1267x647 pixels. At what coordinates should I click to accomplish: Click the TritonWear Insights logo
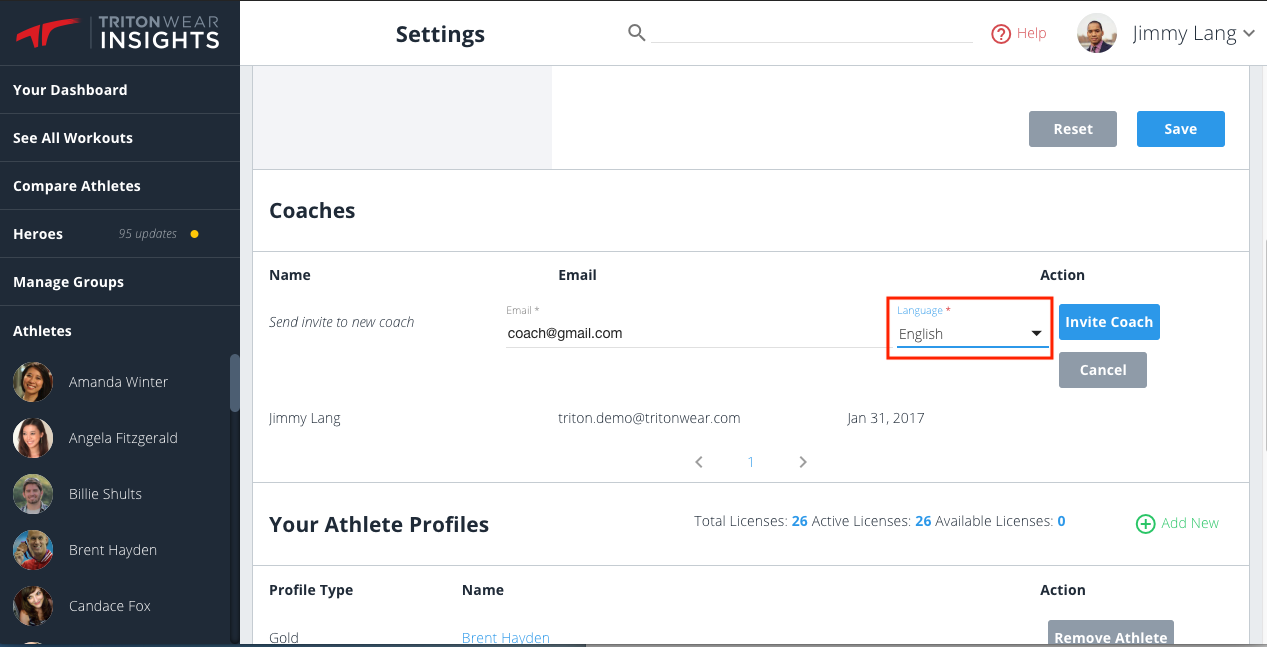(117, 32)
